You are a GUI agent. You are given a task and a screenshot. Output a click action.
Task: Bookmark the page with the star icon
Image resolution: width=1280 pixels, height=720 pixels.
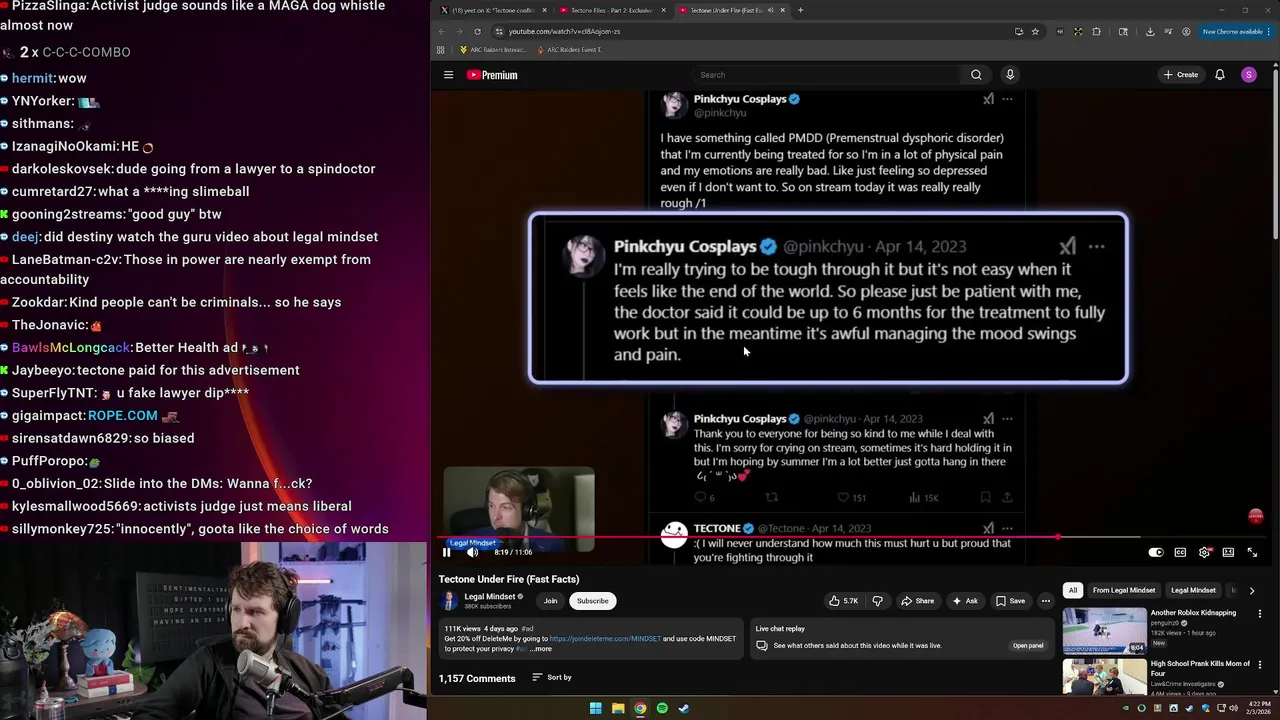coord(1035,31)
